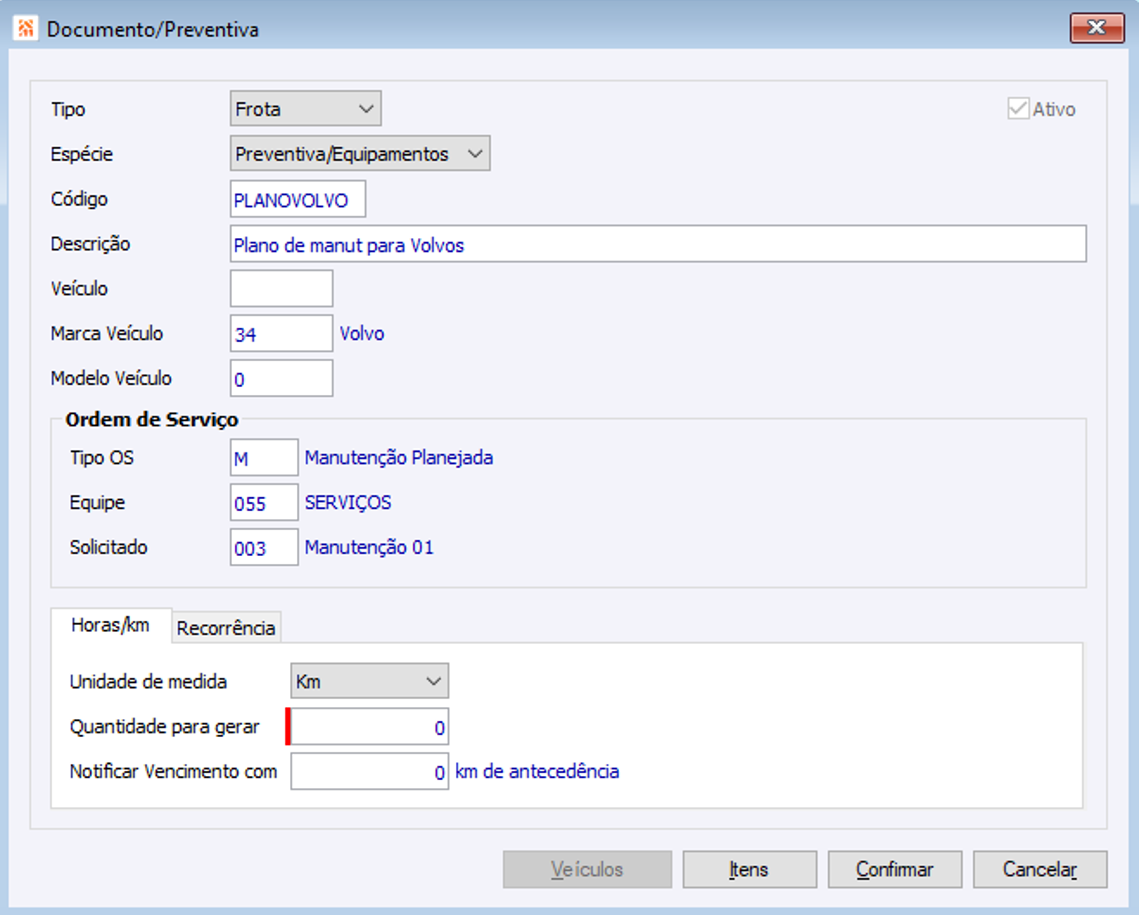The image size is (1139, 915).
Task: Click the 'Ordem de Serviço' group heading
Action: point(152,419)
